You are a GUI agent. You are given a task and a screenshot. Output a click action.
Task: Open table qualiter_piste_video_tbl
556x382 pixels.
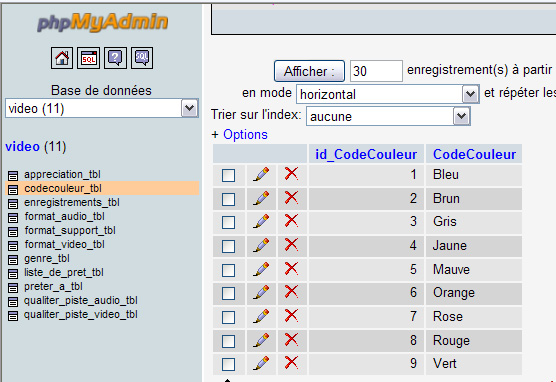point(81,314)
